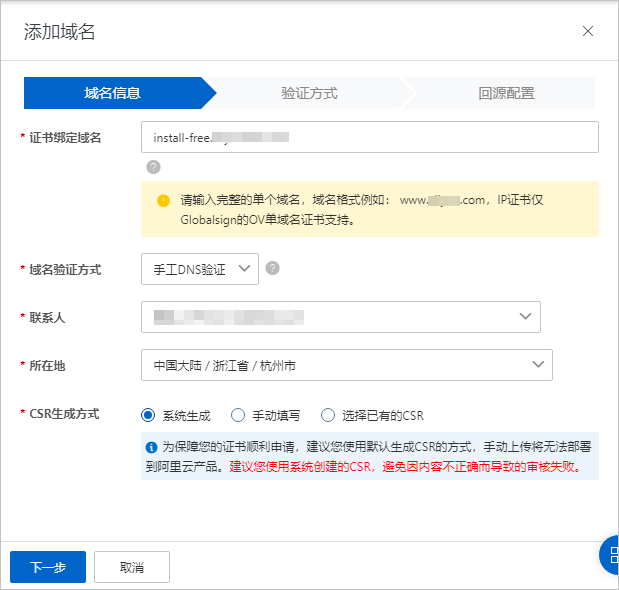This screenshot has width=619, height=590.
Task: Click the 所在地 label
Action: pyautogui.click(x=47, y=365)
